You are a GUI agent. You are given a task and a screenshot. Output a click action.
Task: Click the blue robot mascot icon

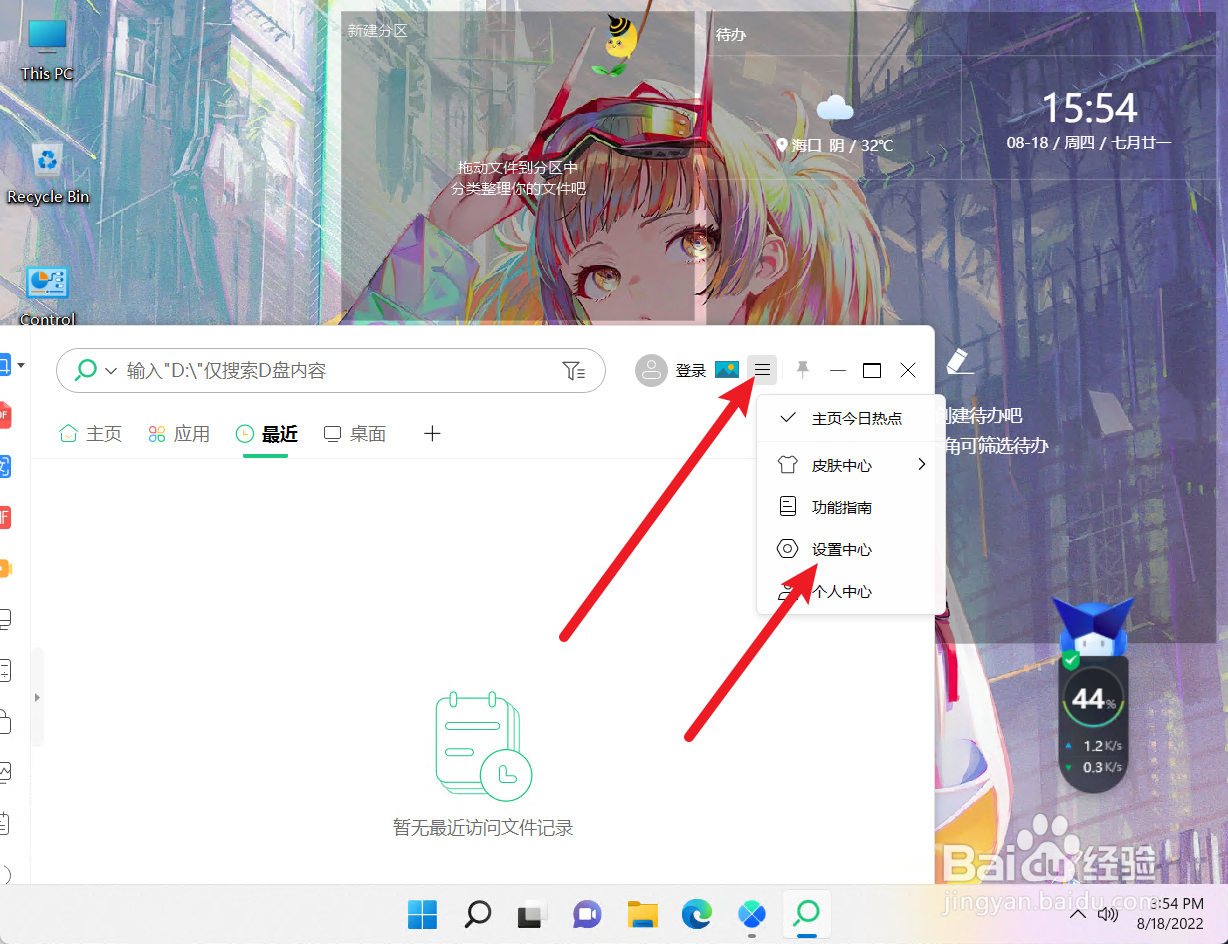[1095, 628]
